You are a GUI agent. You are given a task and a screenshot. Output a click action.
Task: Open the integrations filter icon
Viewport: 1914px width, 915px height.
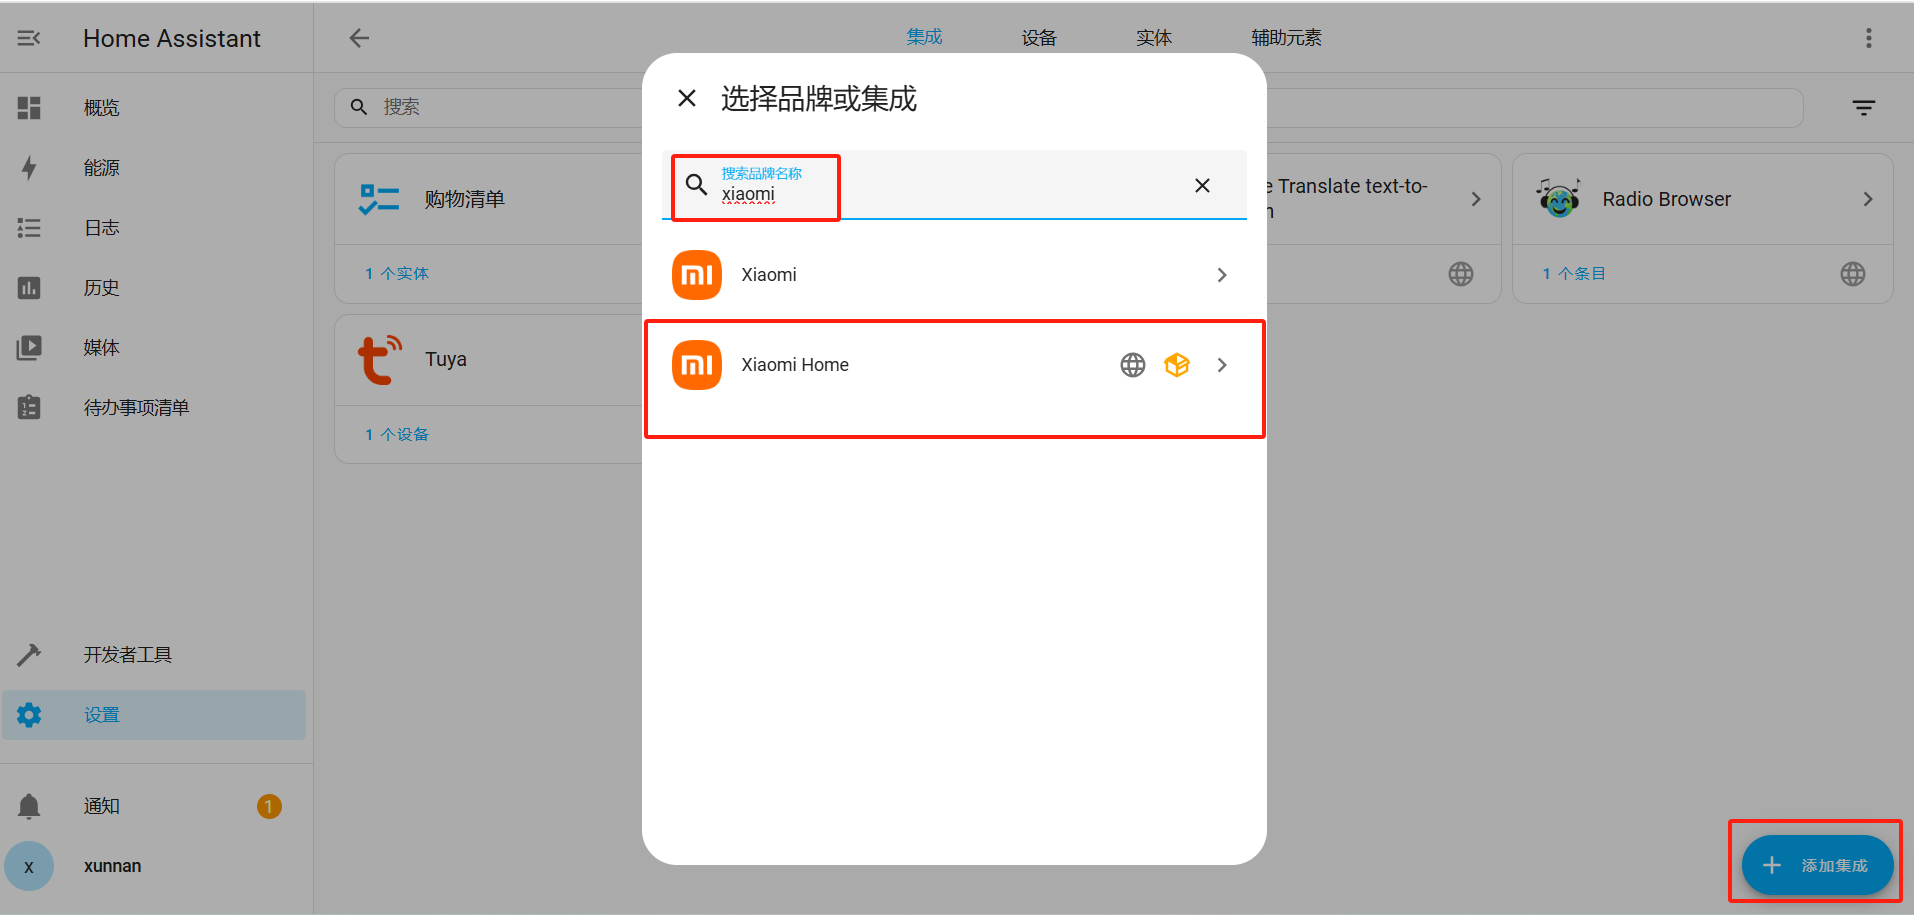1863,108
